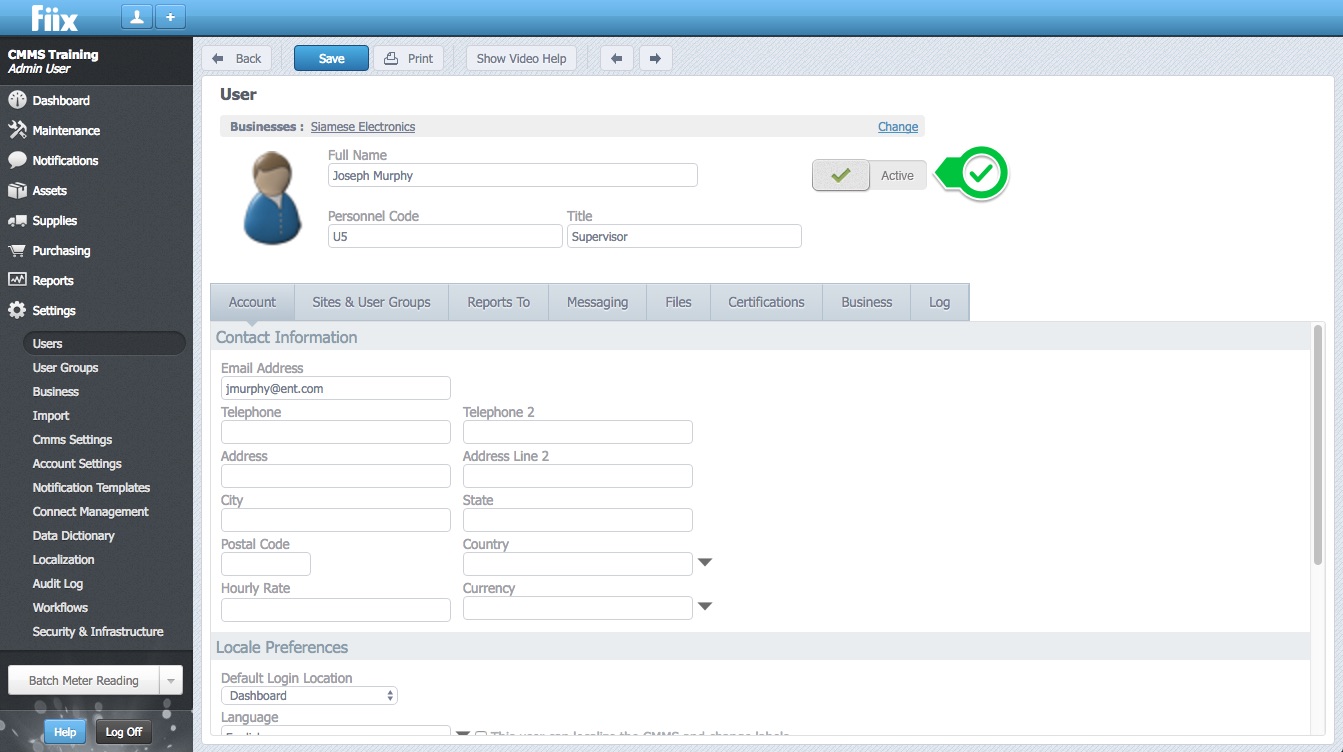Image resolution: width=1343 pixels, height=752 pixels.
Task: Open Security & Infrastructure
Action: 97,631
